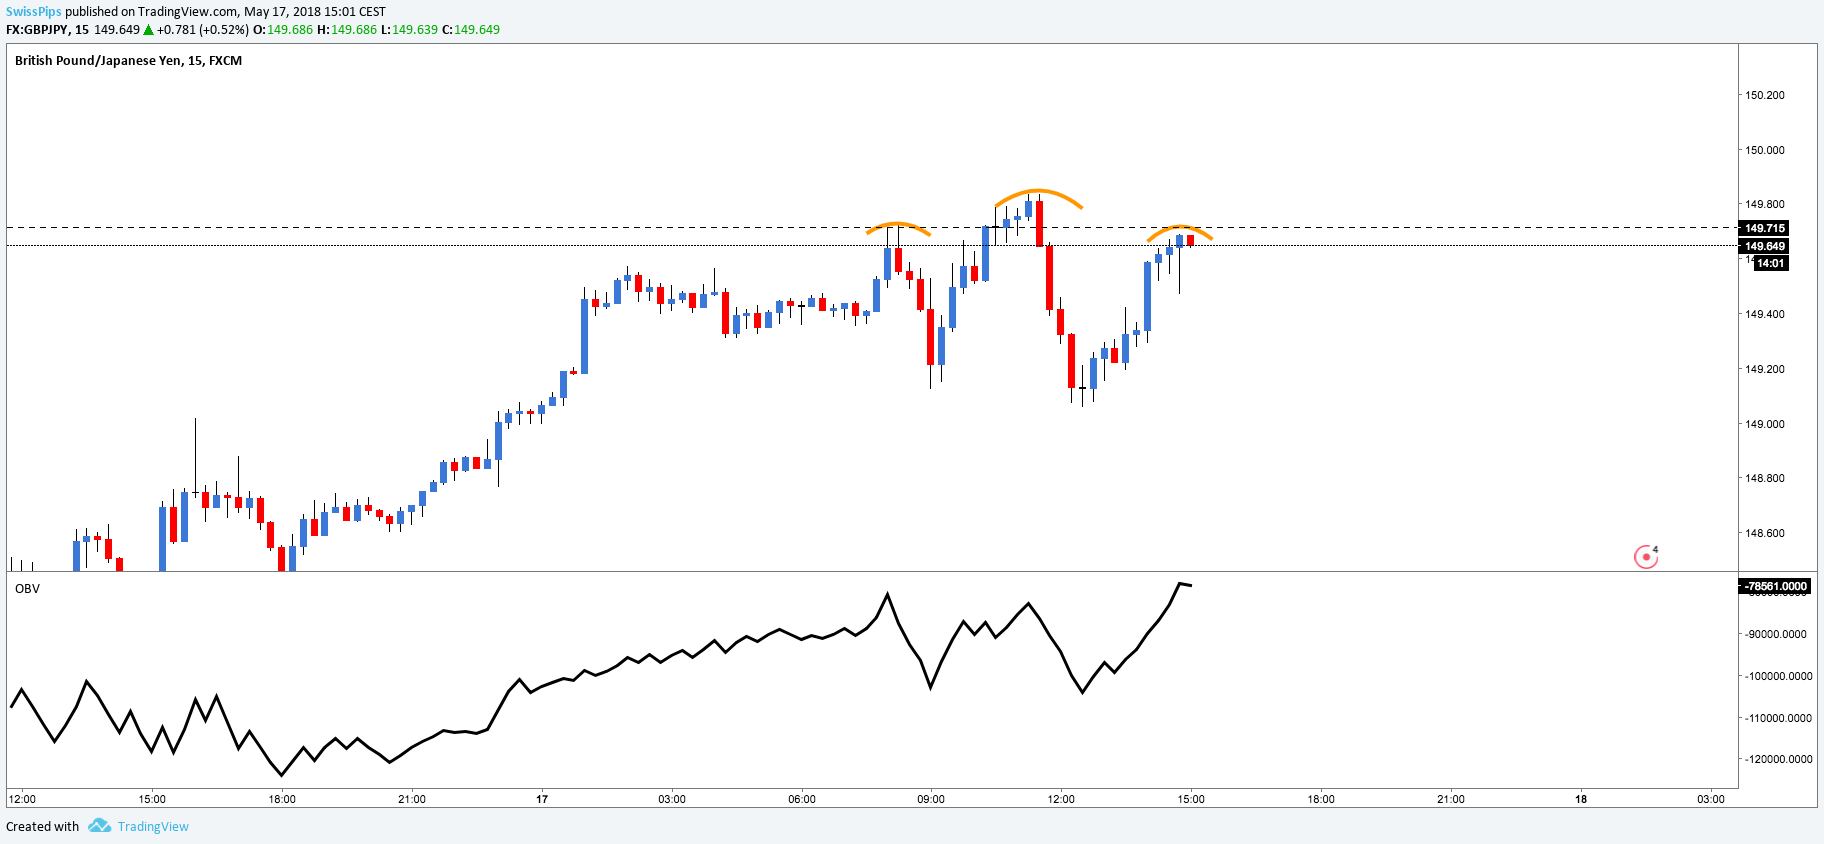Click the close value C:149.649
This screenshot has height=844, width=1824.
pyautogui.click(x=471, y=30)
